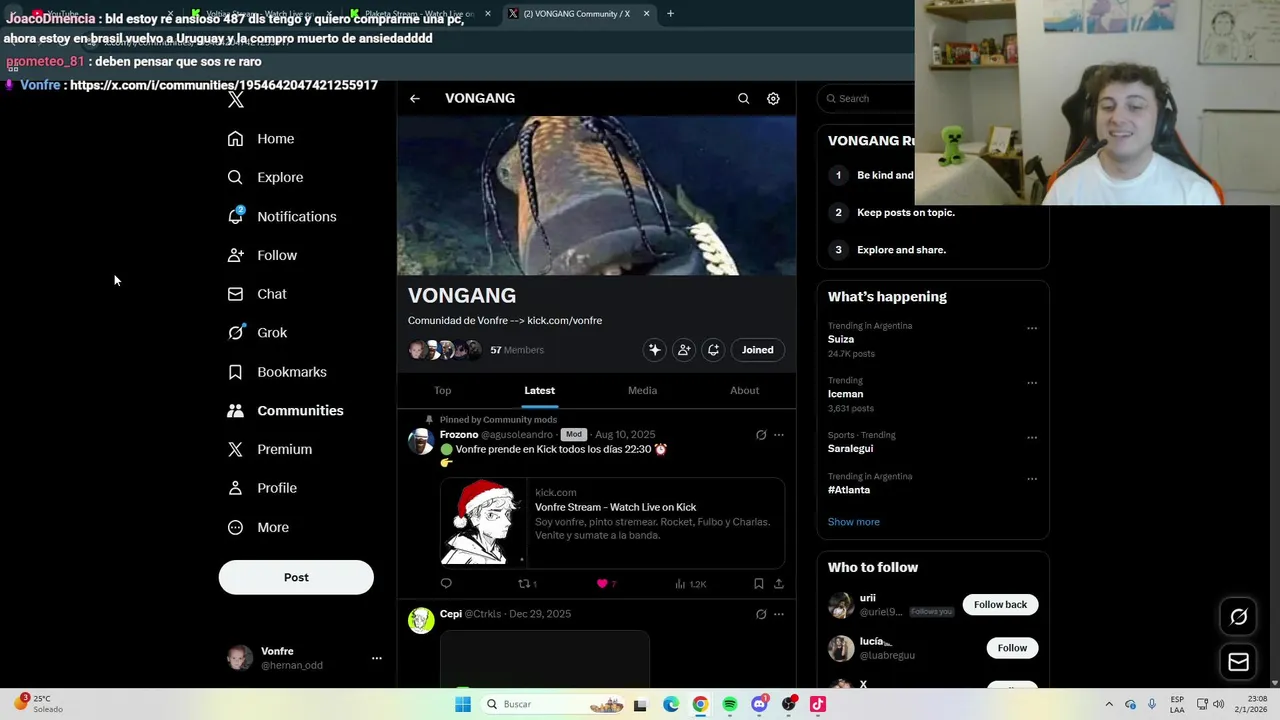Open Cepi's profile name
The width and height of the screenshot is (1280, 720).
coord(451,614)
